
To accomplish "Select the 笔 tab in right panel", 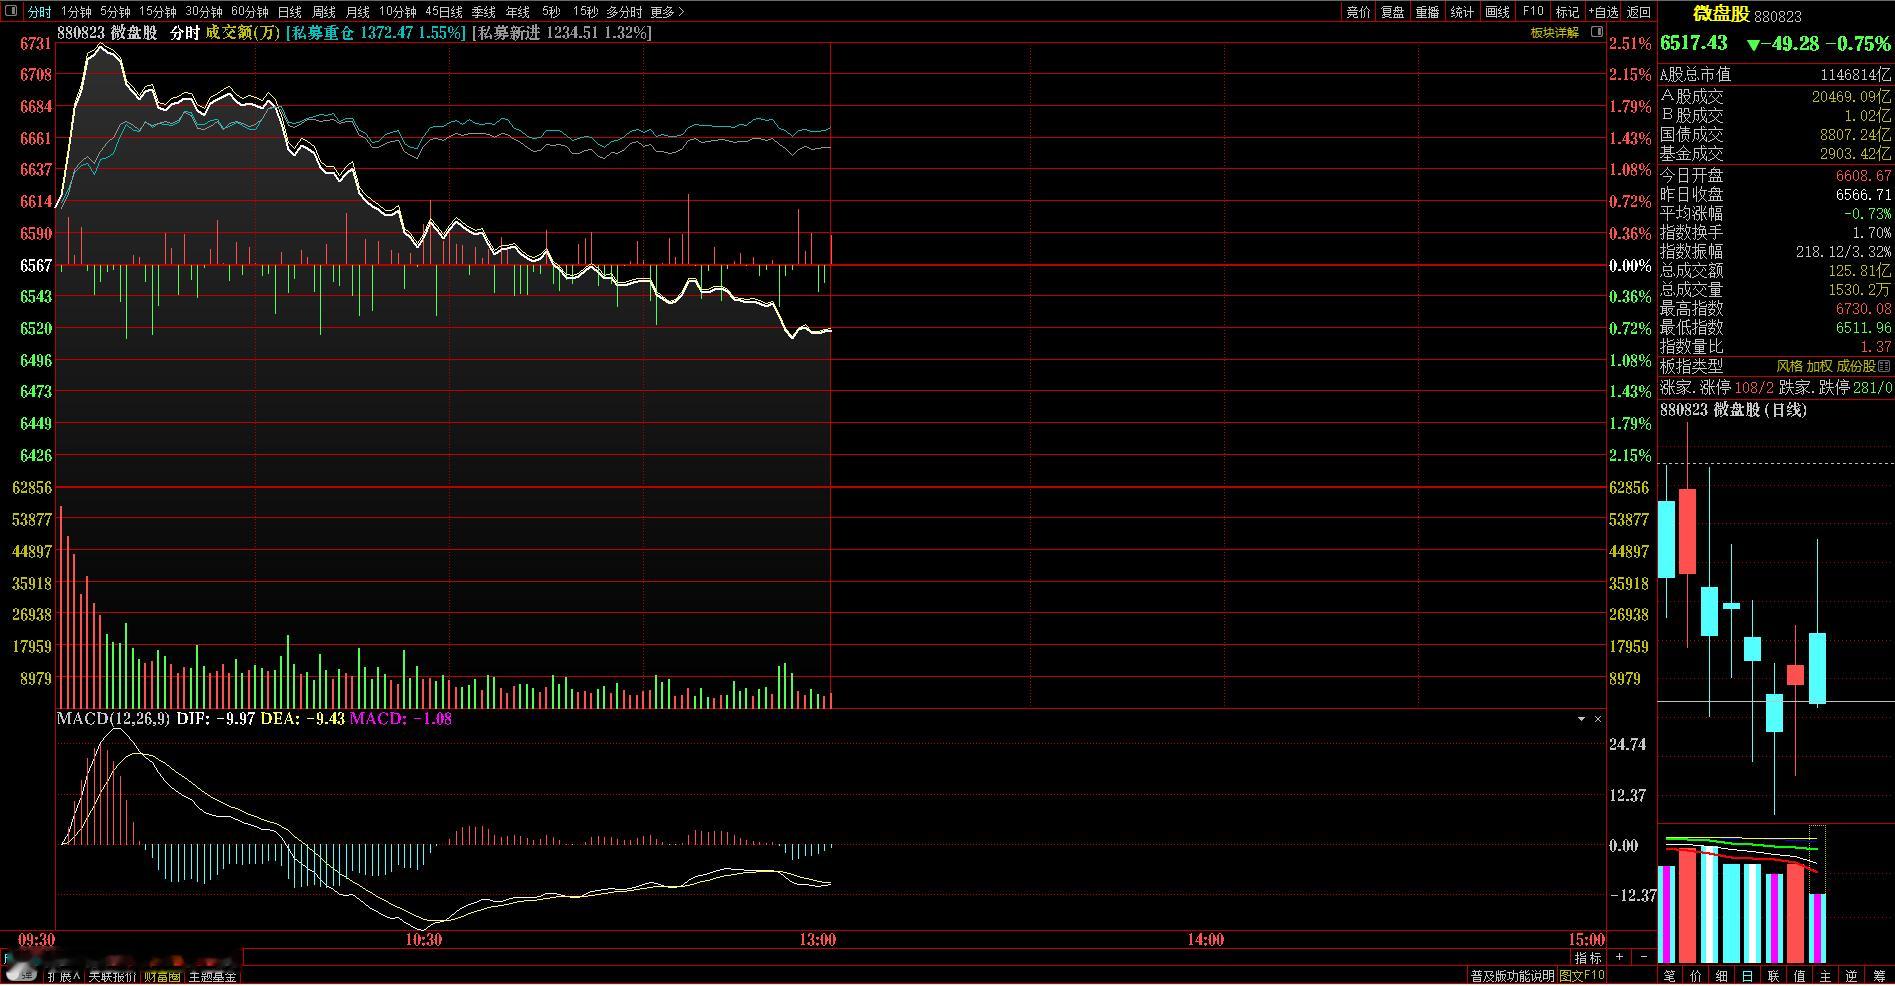I will click(x=1669, y=976).
